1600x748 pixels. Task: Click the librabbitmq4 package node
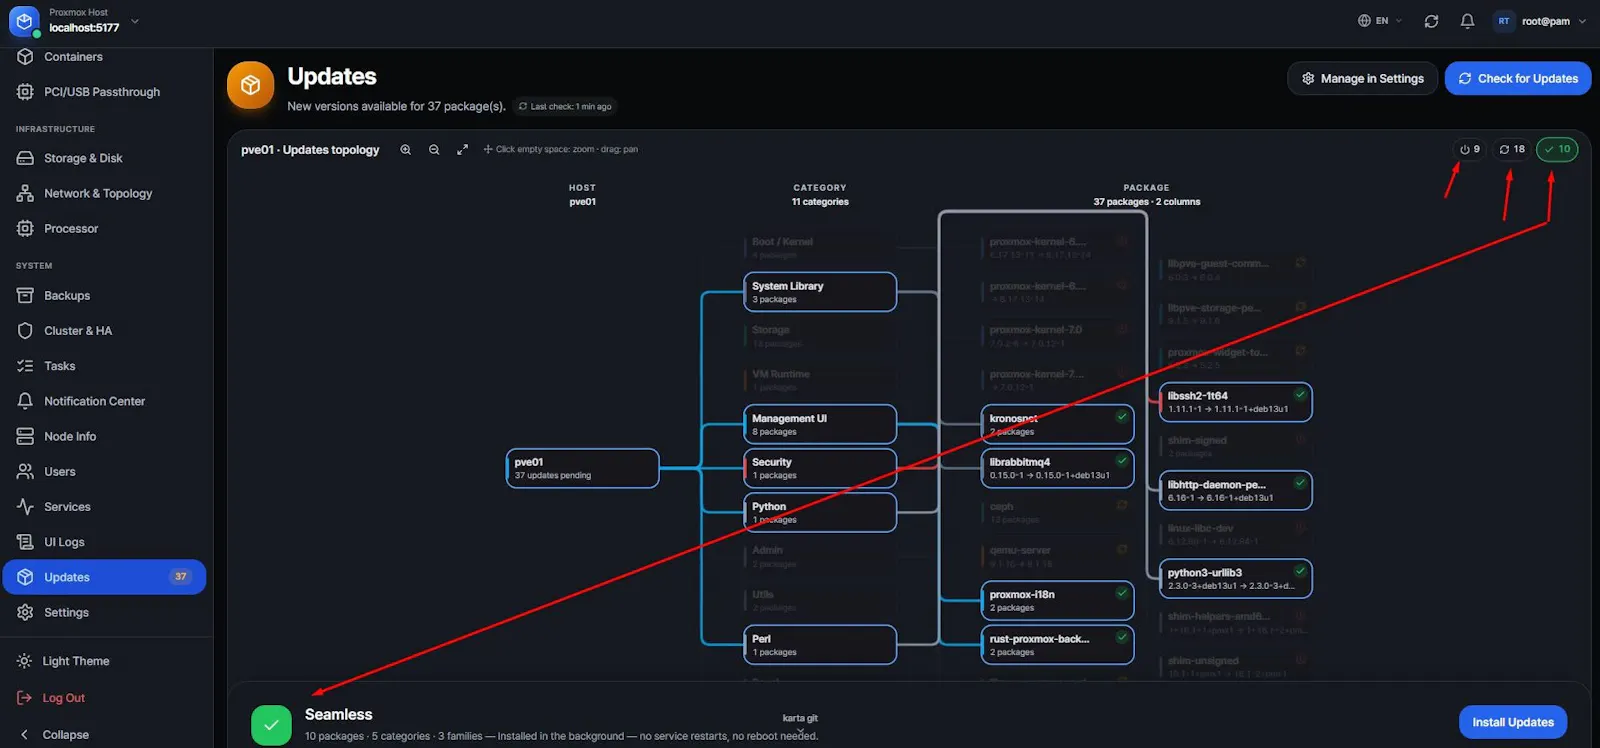tap(1058, 468)
